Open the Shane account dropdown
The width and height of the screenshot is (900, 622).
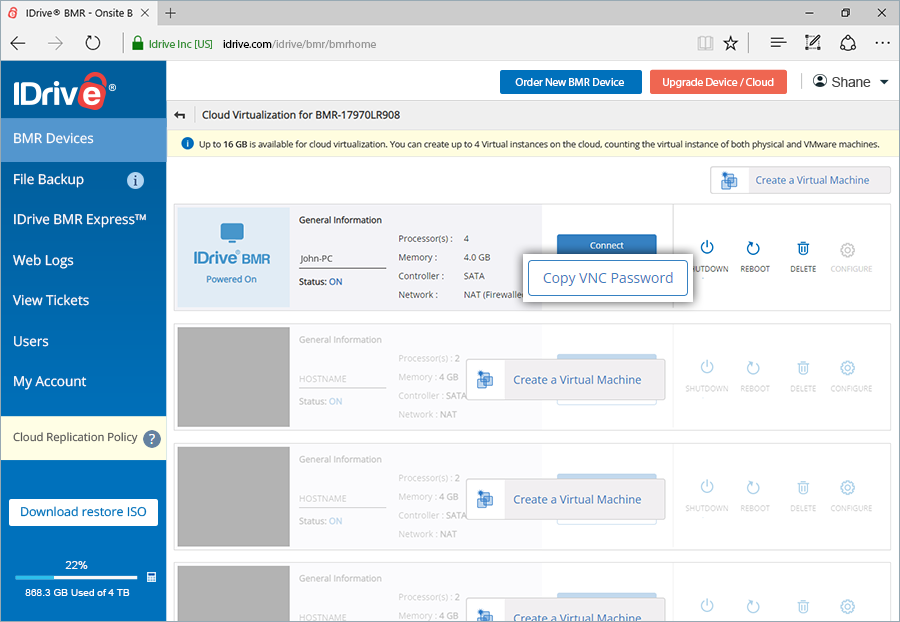pos(849,81)
